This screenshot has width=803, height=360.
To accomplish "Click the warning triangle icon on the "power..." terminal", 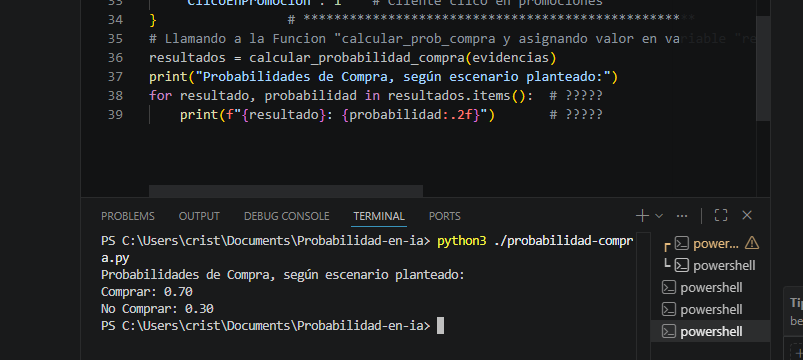I will 752,243.
